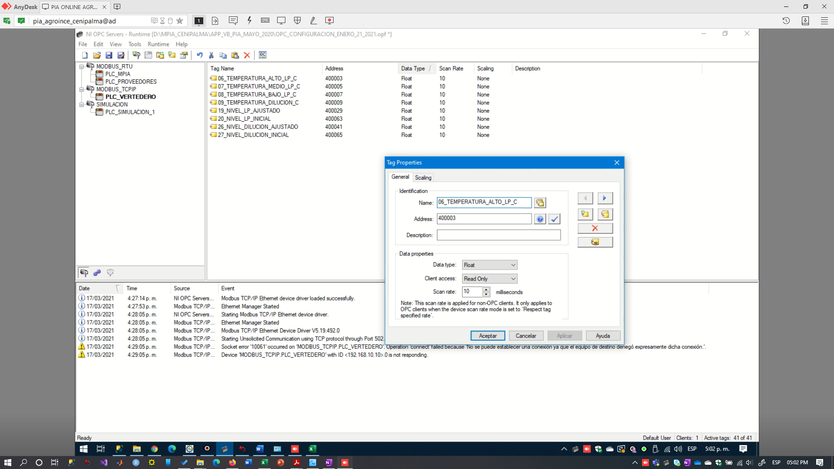This screenshot has width=834, height=469.
Task: Open the Data type dropdown
Action: coord(489,265)
